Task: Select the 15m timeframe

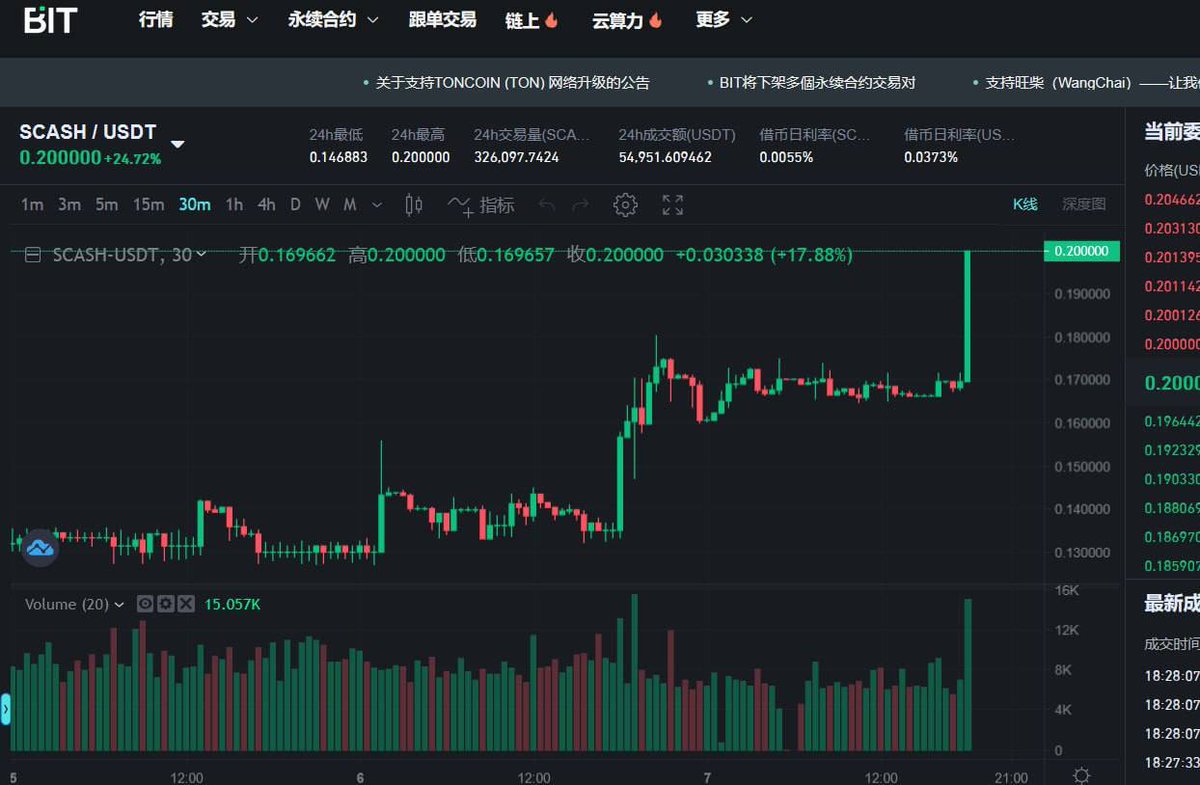Action: (x=148, y=205)
